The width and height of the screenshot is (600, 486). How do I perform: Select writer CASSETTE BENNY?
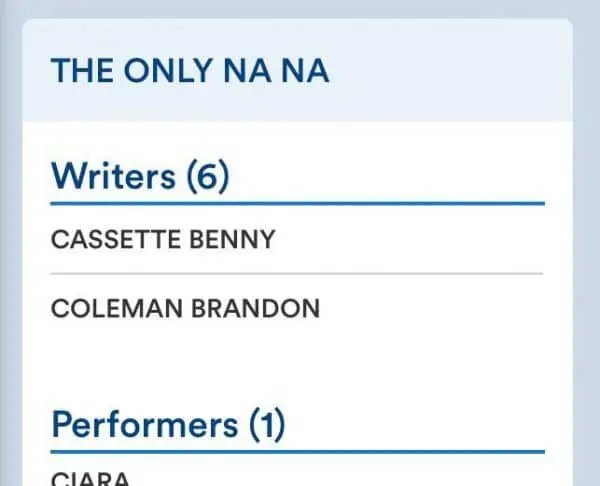point(163,240)
